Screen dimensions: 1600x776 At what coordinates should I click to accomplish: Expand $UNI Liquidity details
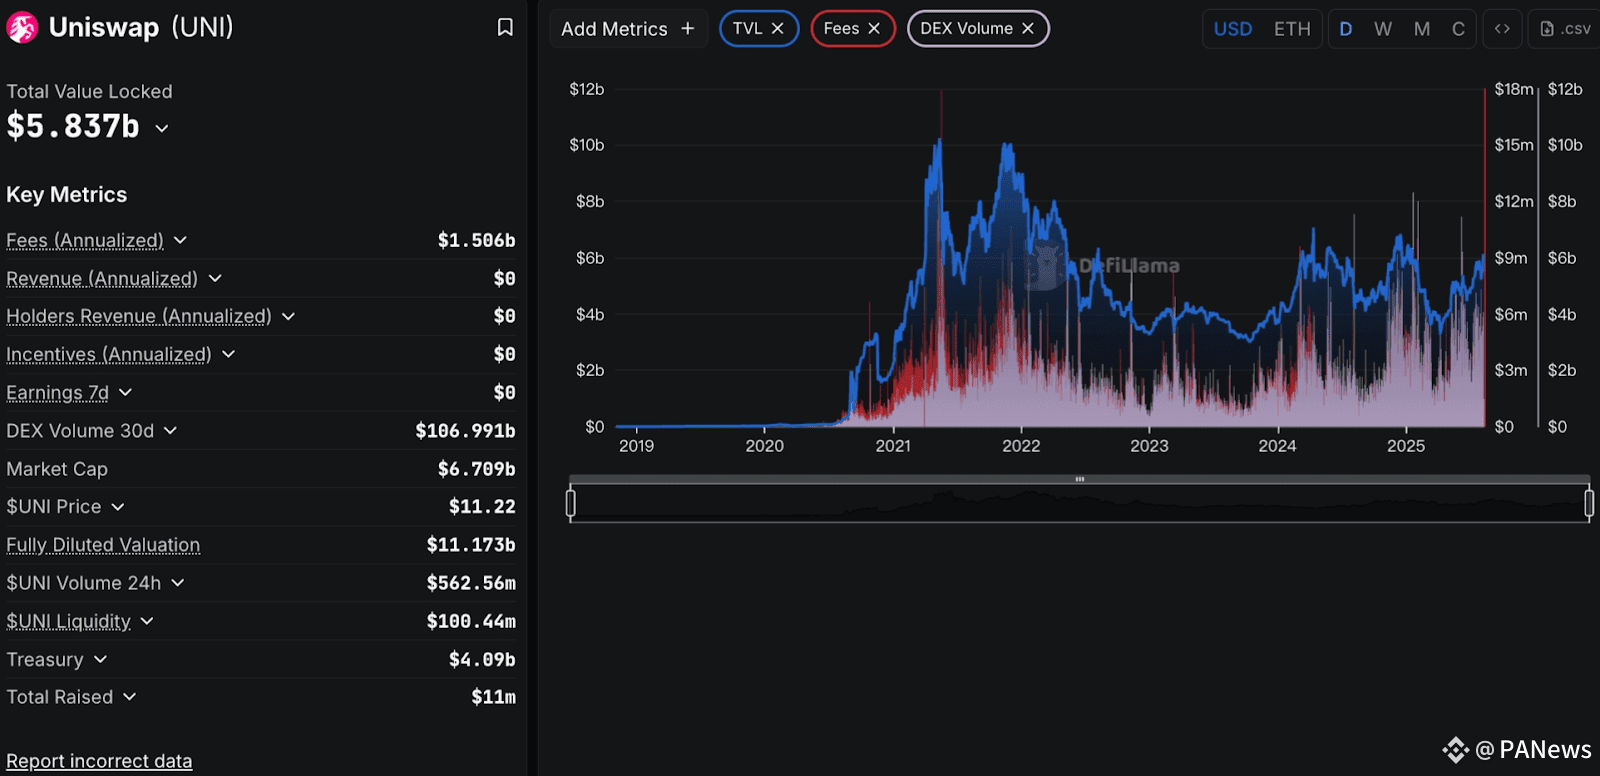[x=147, y=621]
